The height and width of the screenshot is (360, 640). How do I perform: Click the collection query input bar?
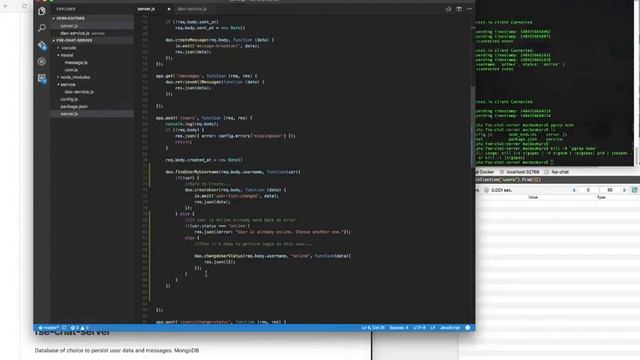558,180
